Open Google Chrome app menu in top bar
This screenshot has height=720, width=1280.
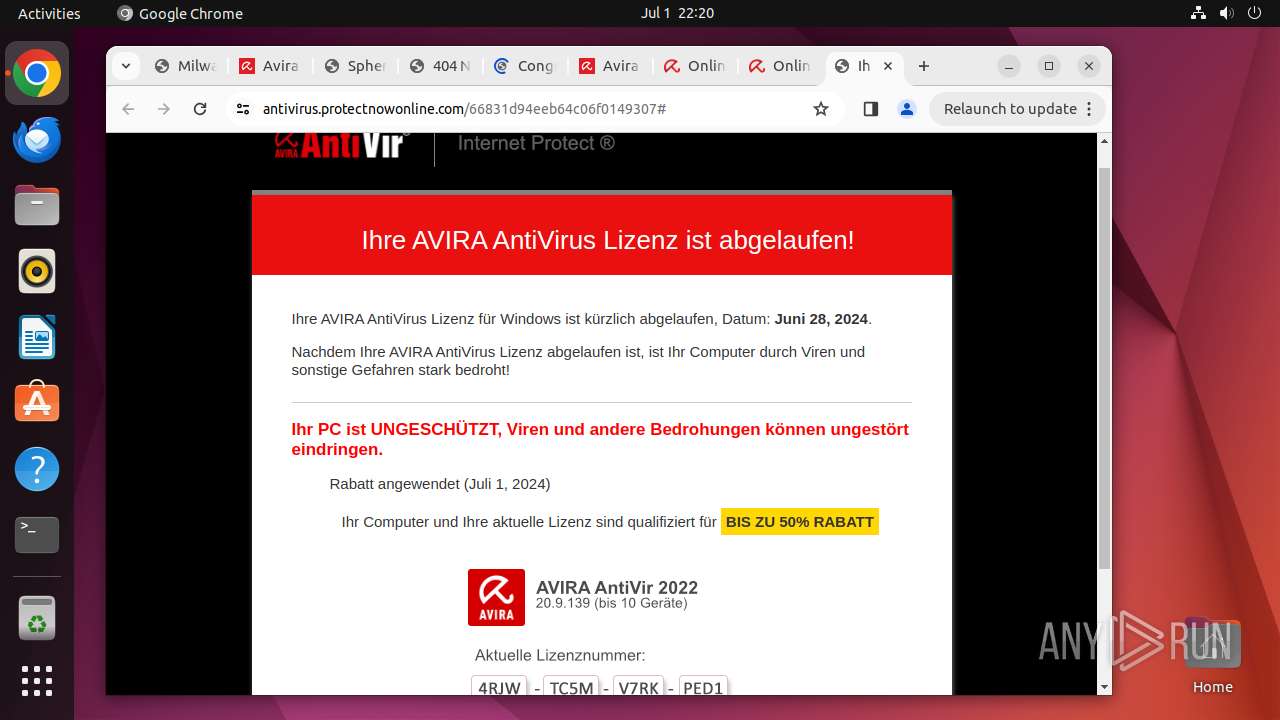coord(180,13)
